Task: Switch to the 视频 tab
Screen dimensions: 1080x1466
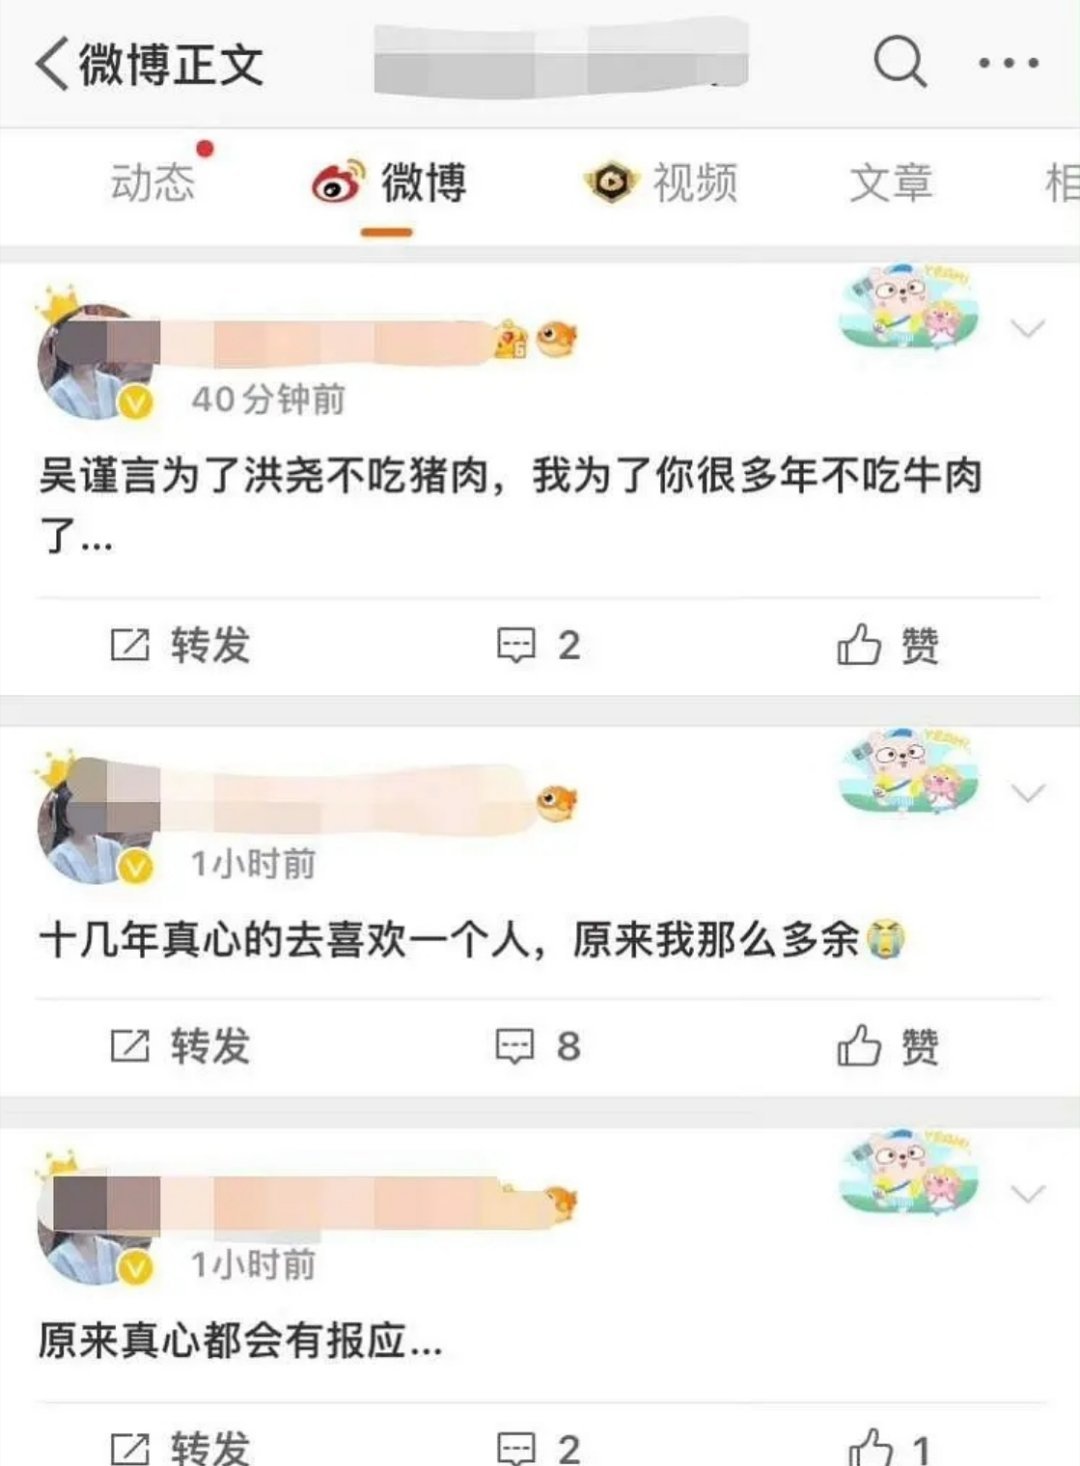Action: (x=662, y=183)
